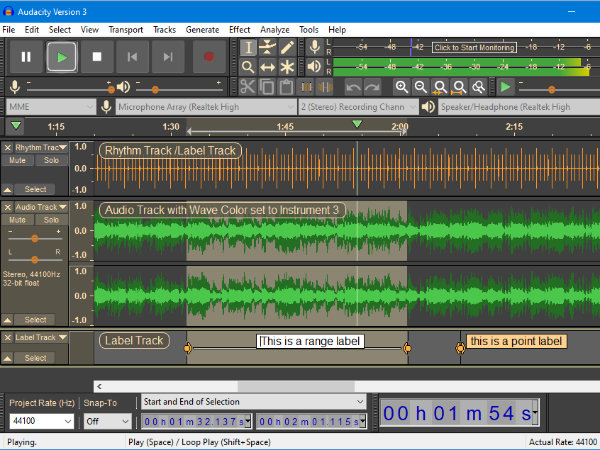The image size is (600, 450).
Task: Open the MME audio host dropdown
Action: click(x=51, y=107)
